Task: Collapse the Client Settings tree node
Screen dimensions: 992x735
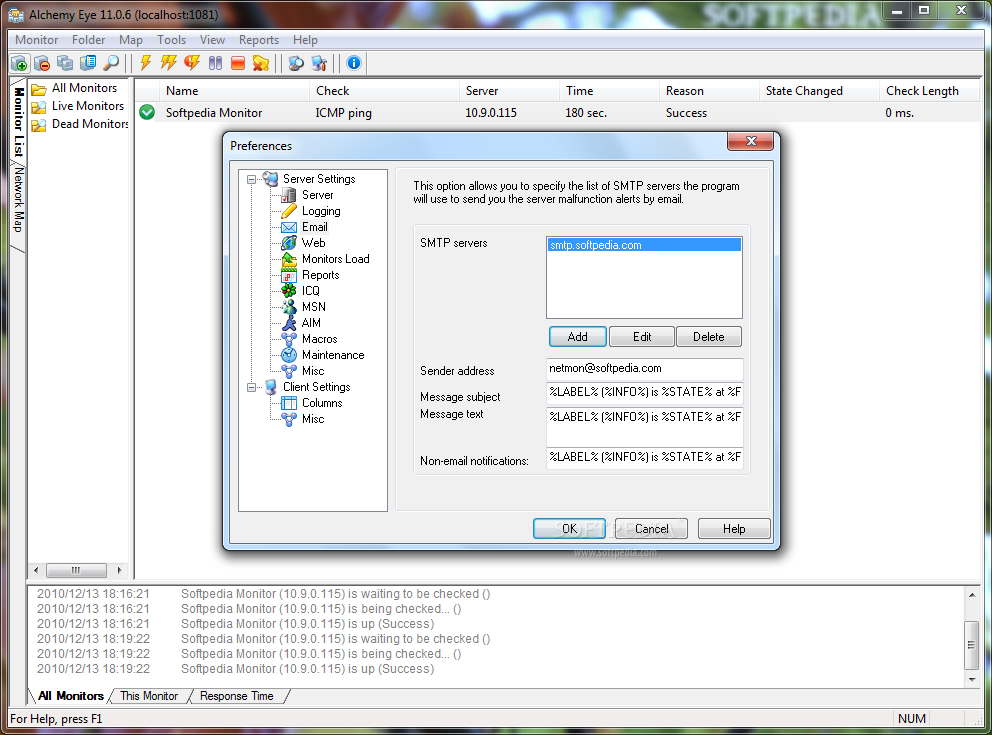Action: [251, 387]
